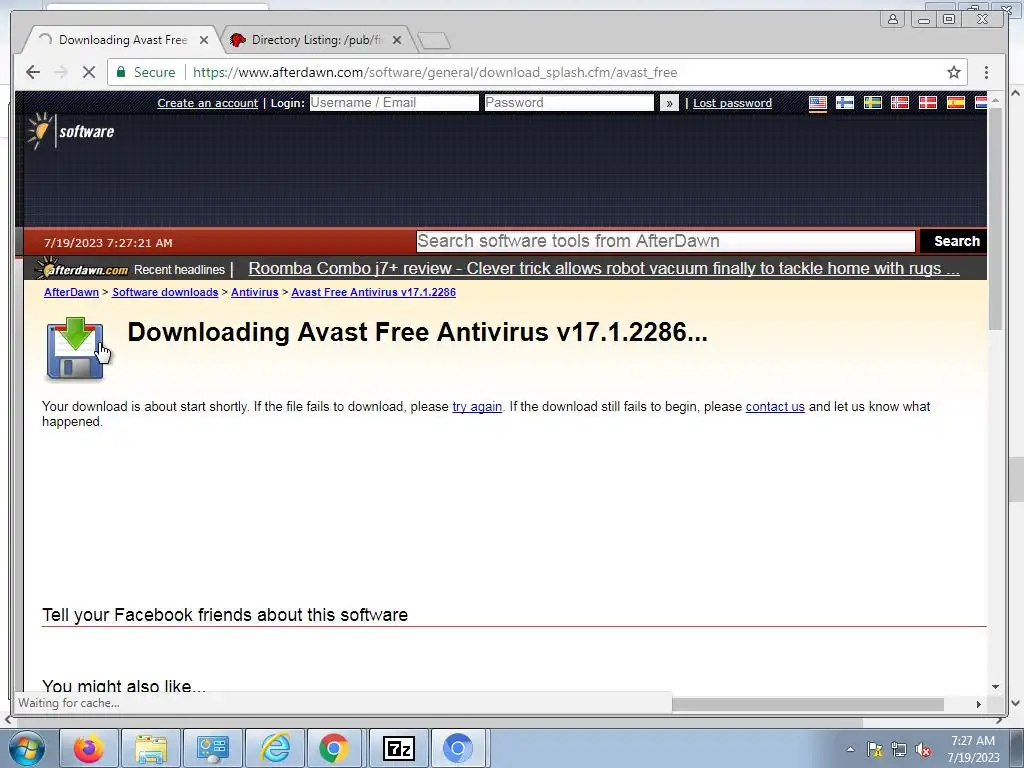Click the contact us link
1024x768 pixels.
[x=775, y=406]
